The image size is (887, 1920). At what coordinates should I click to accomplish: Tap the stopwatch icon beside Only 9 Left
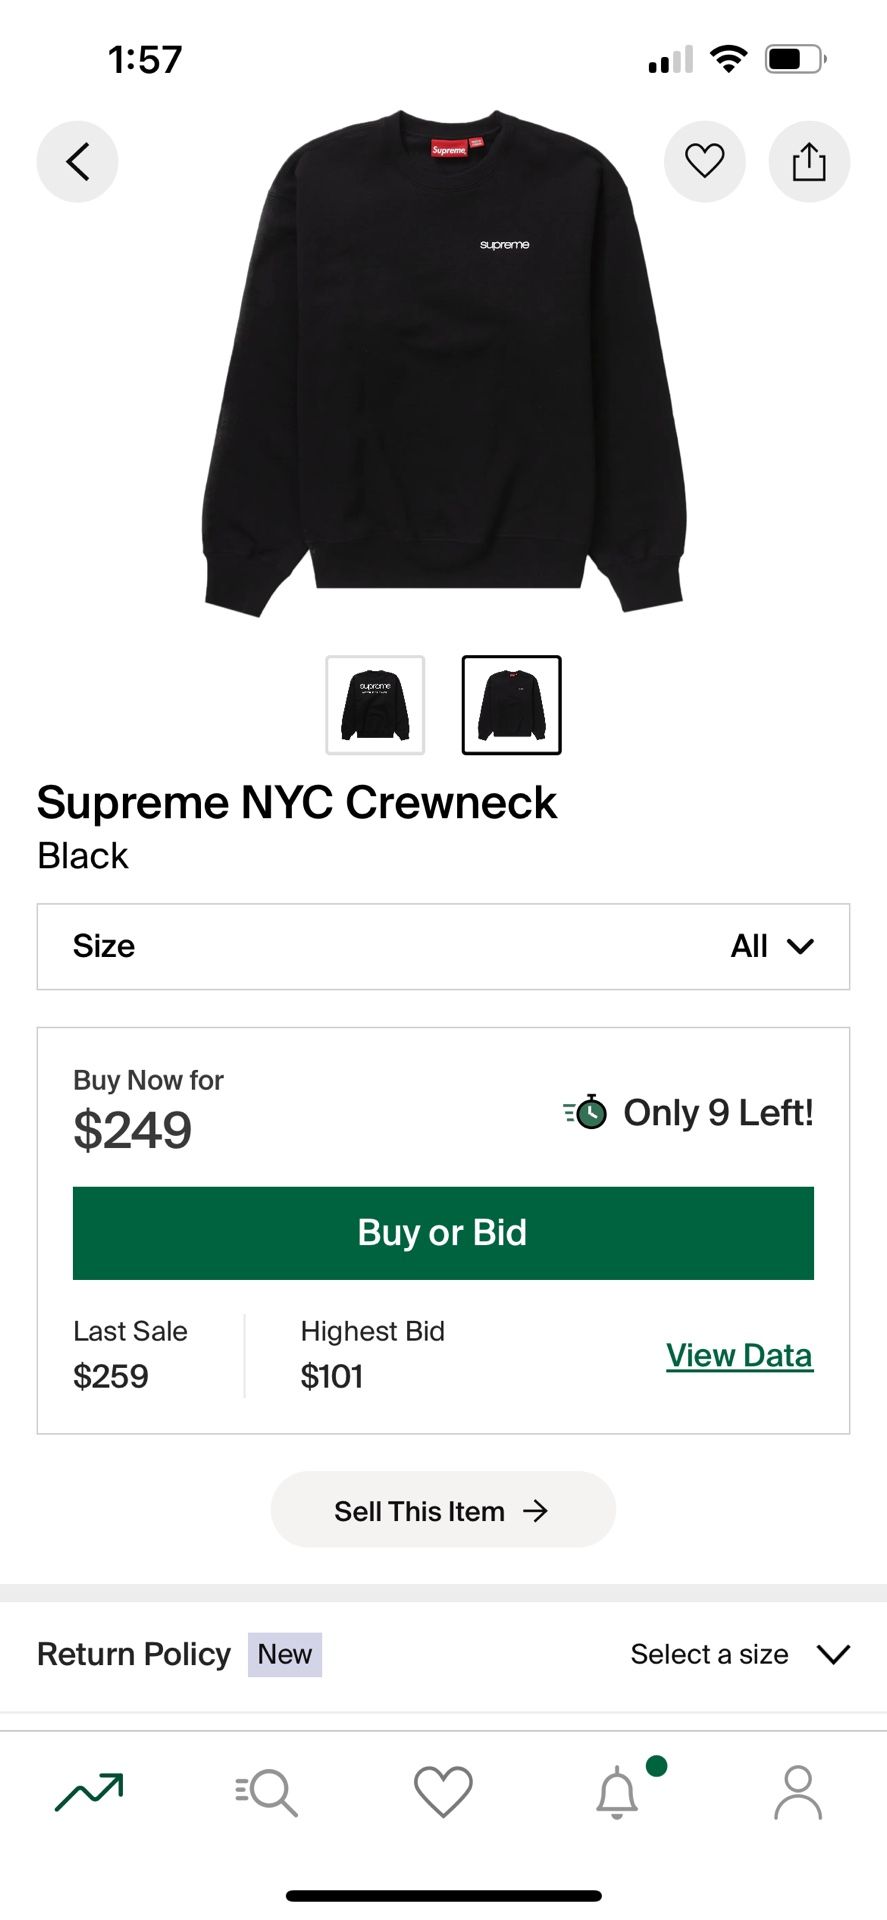(587, 1112)
